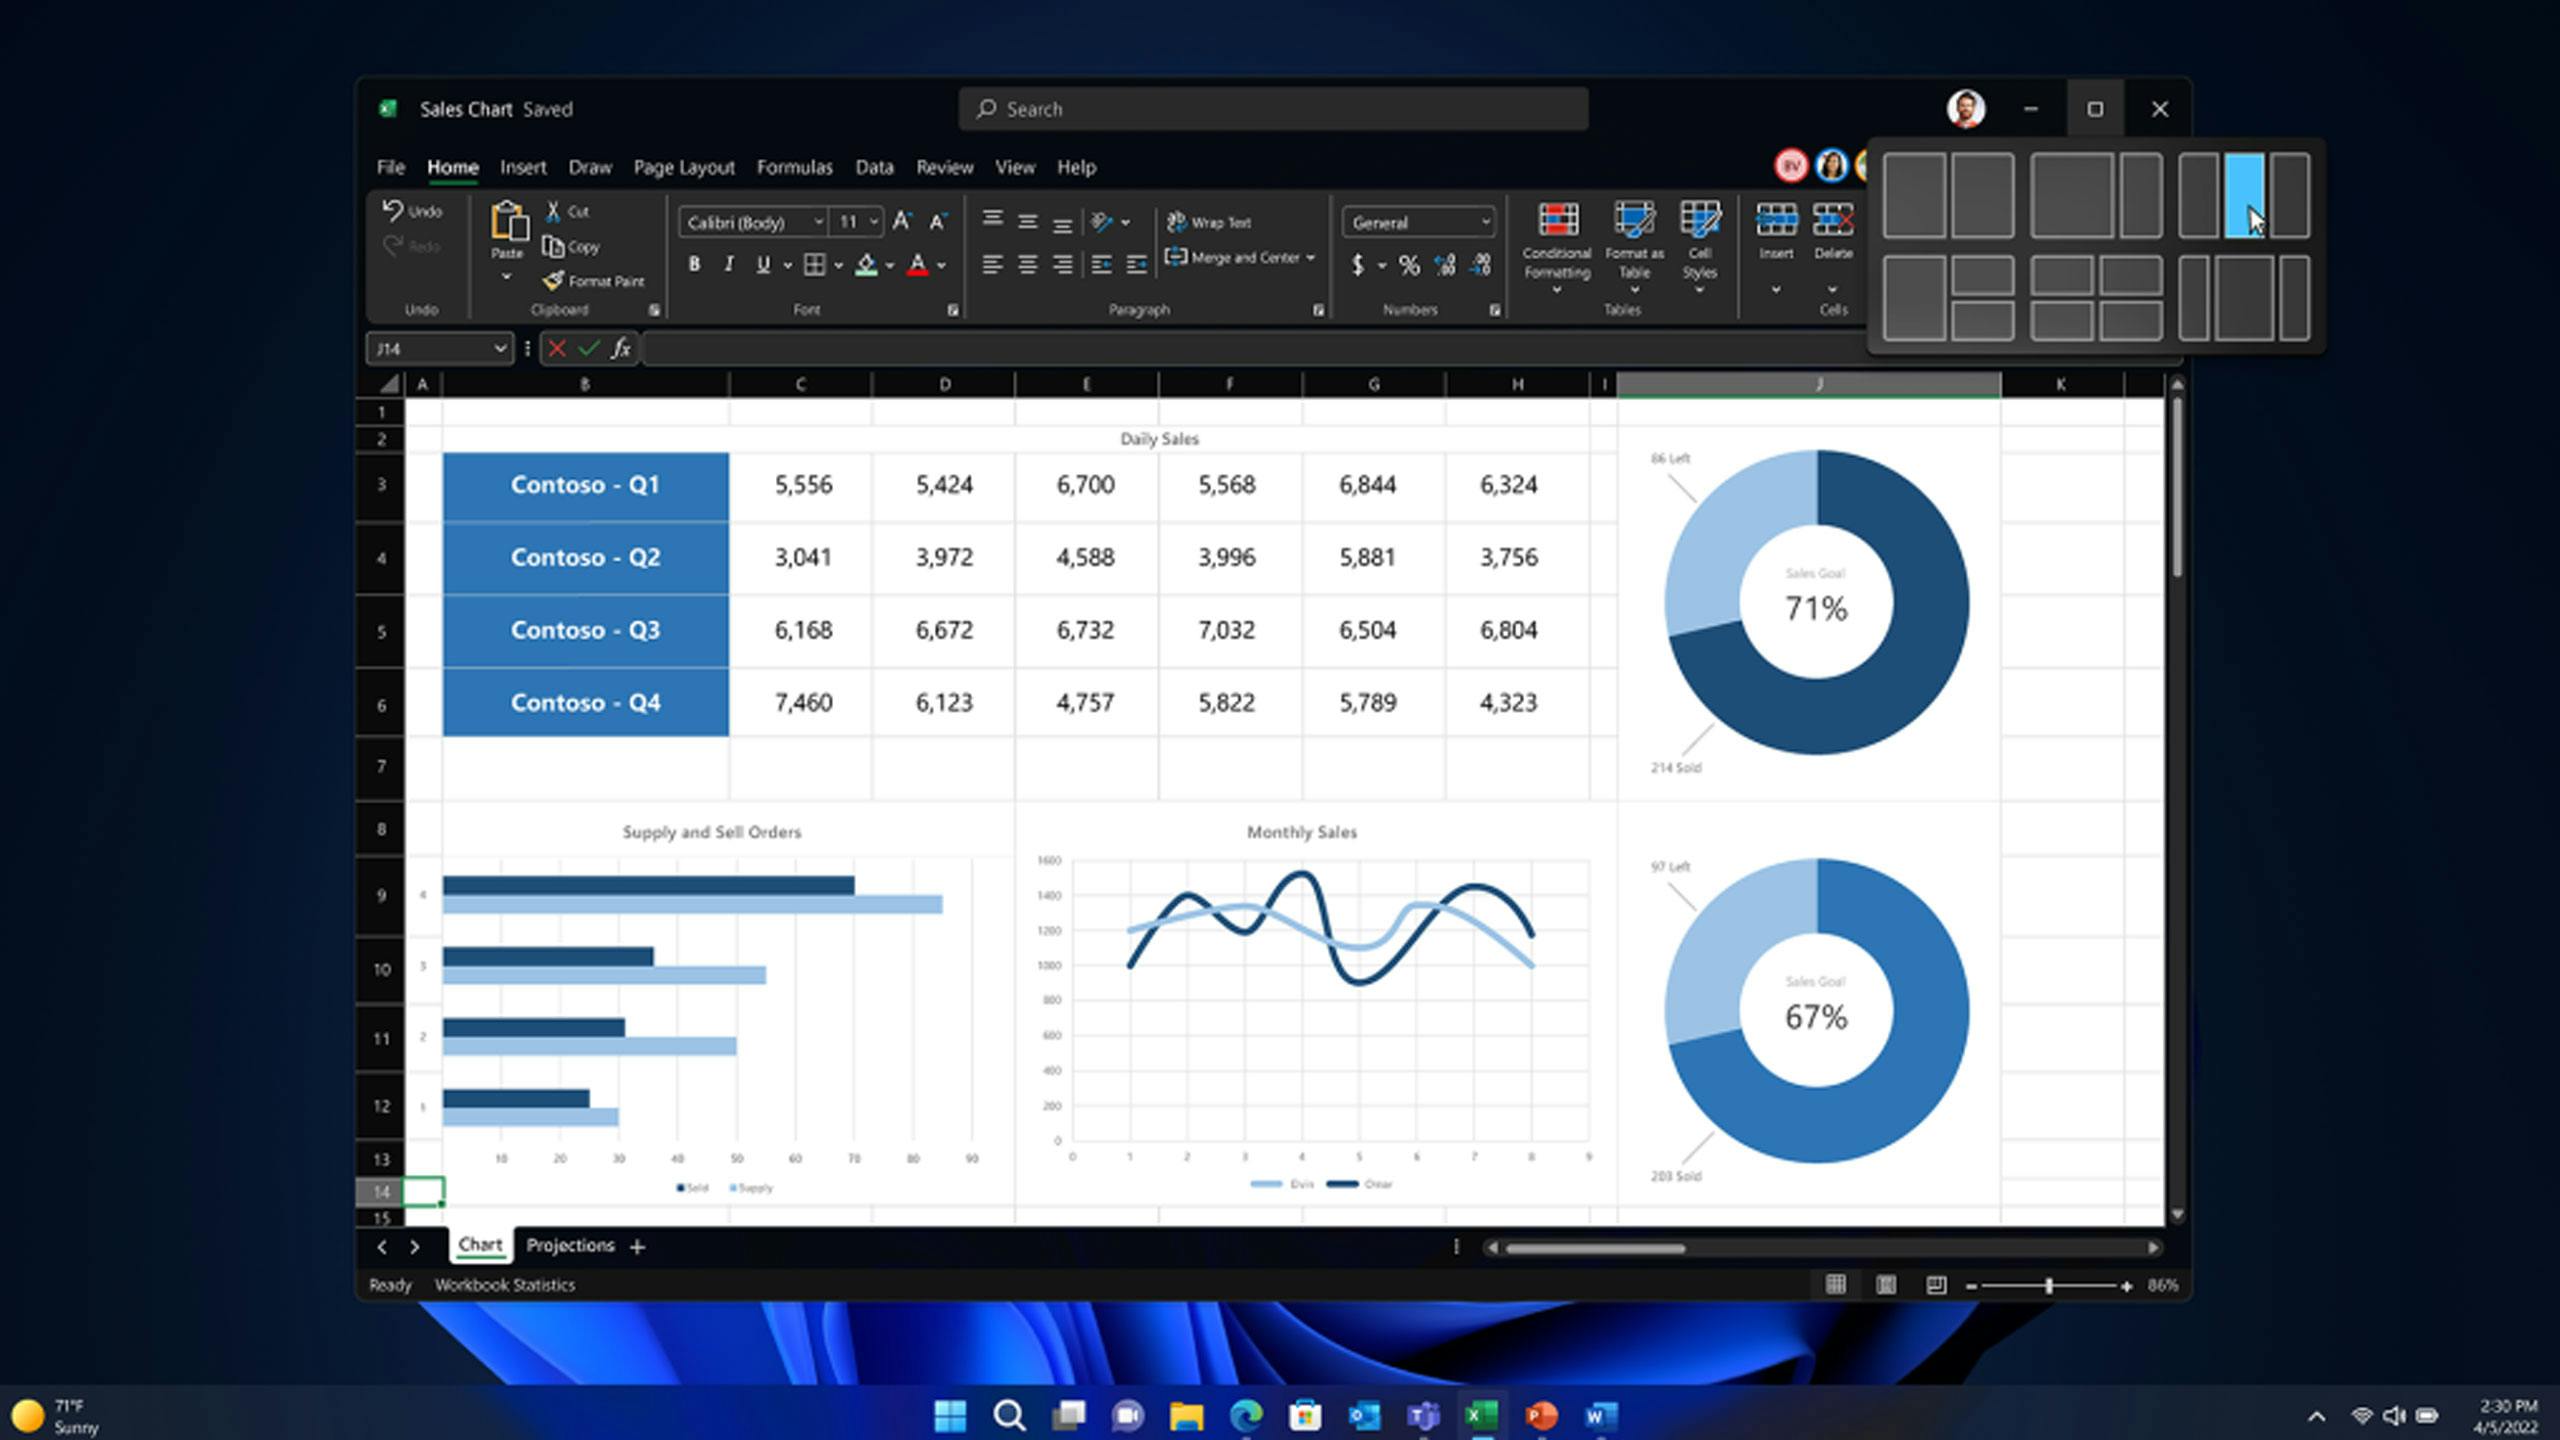Open the Name Box cell dropdown

[499, 348]
